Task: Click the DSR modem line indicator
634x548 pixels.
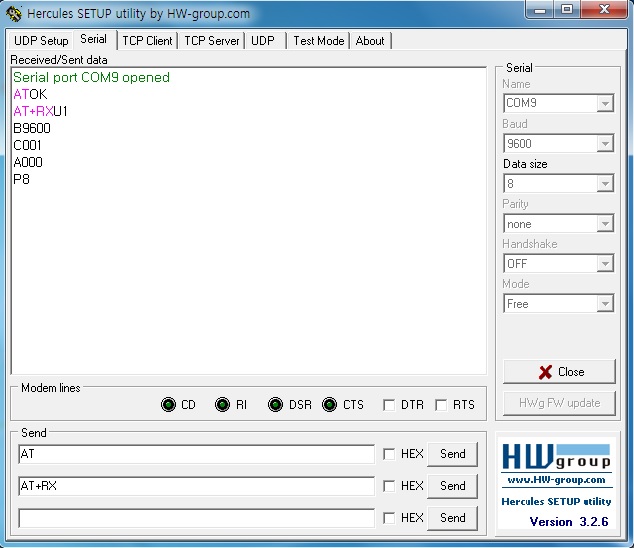Action: click(275, 404)
